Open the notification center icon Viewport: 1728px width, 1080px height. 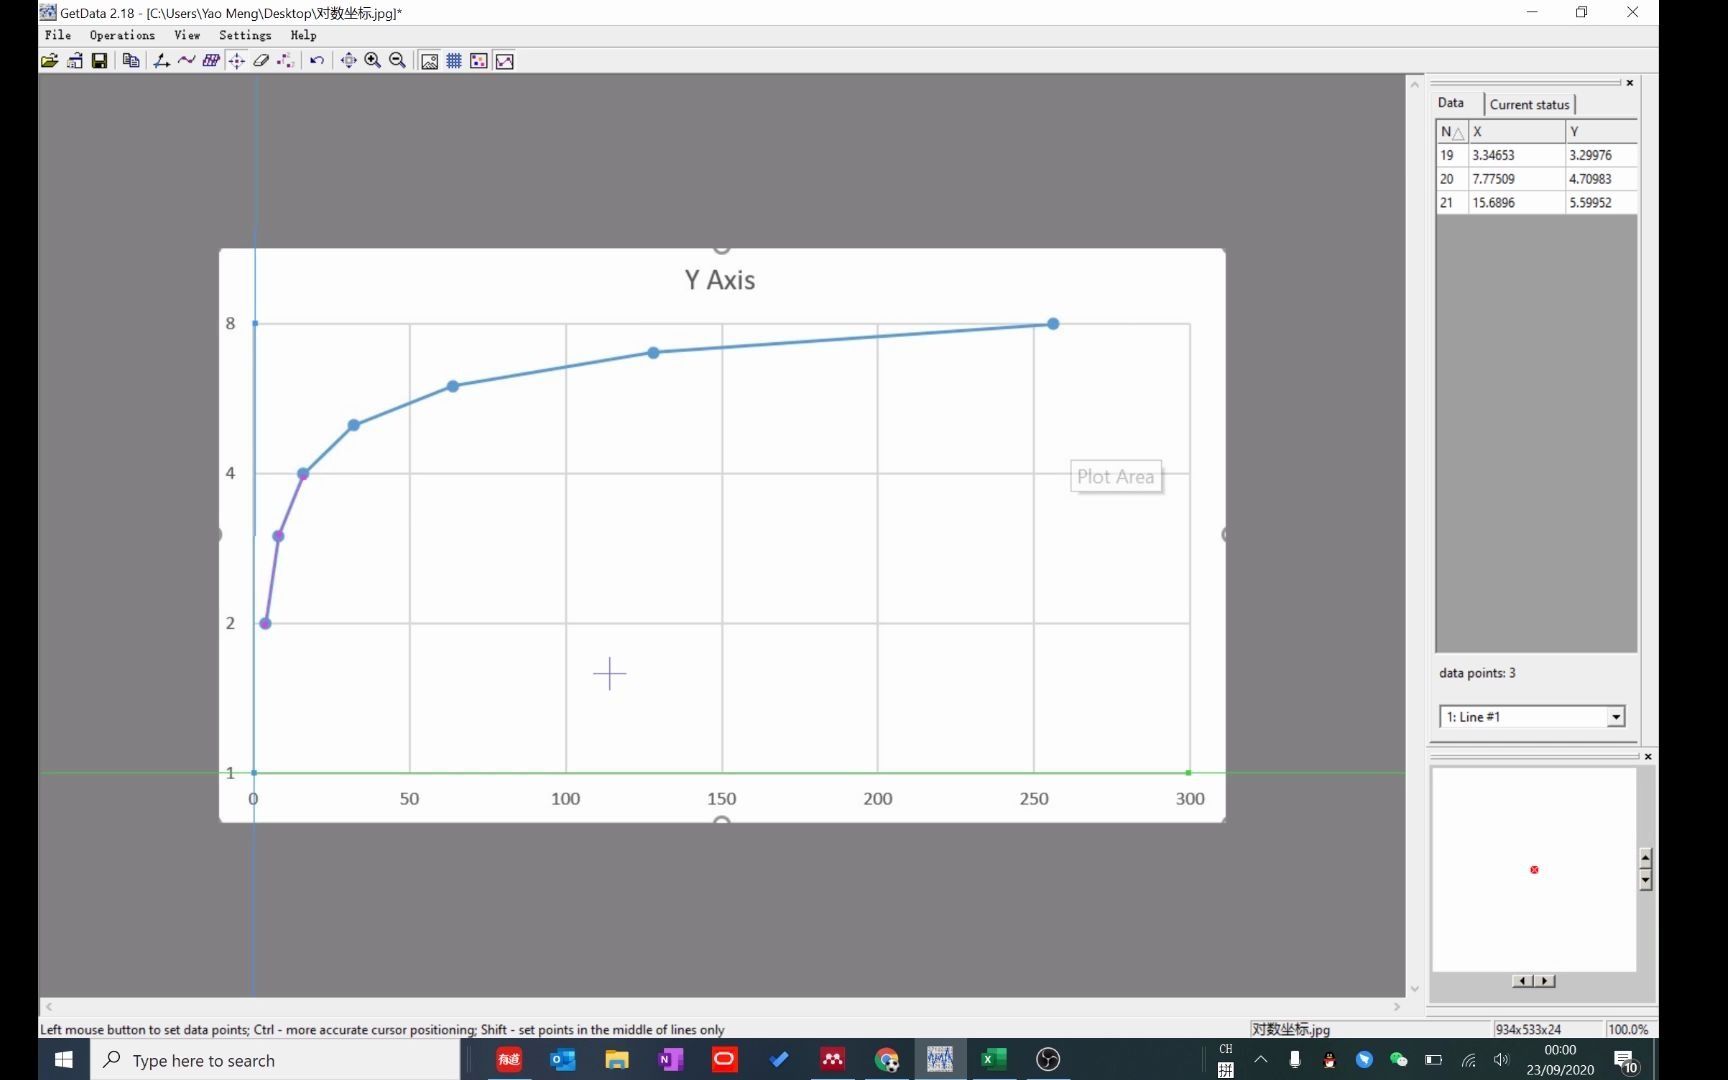pyautogui.click(x=1625, y=1061)
